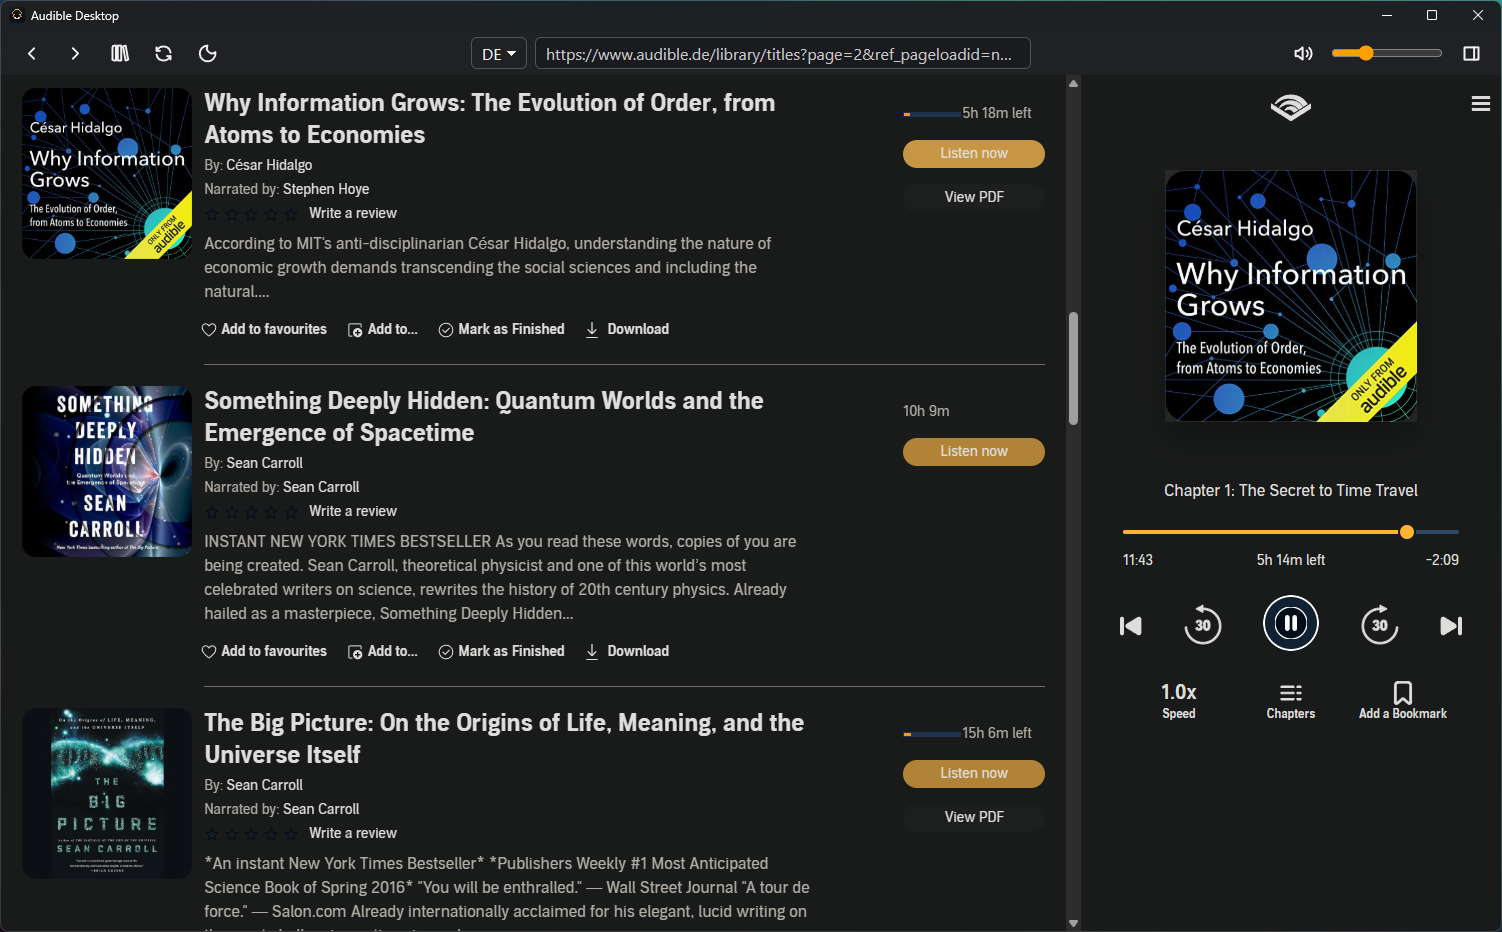Download Something Deeply Hidden

627,651
